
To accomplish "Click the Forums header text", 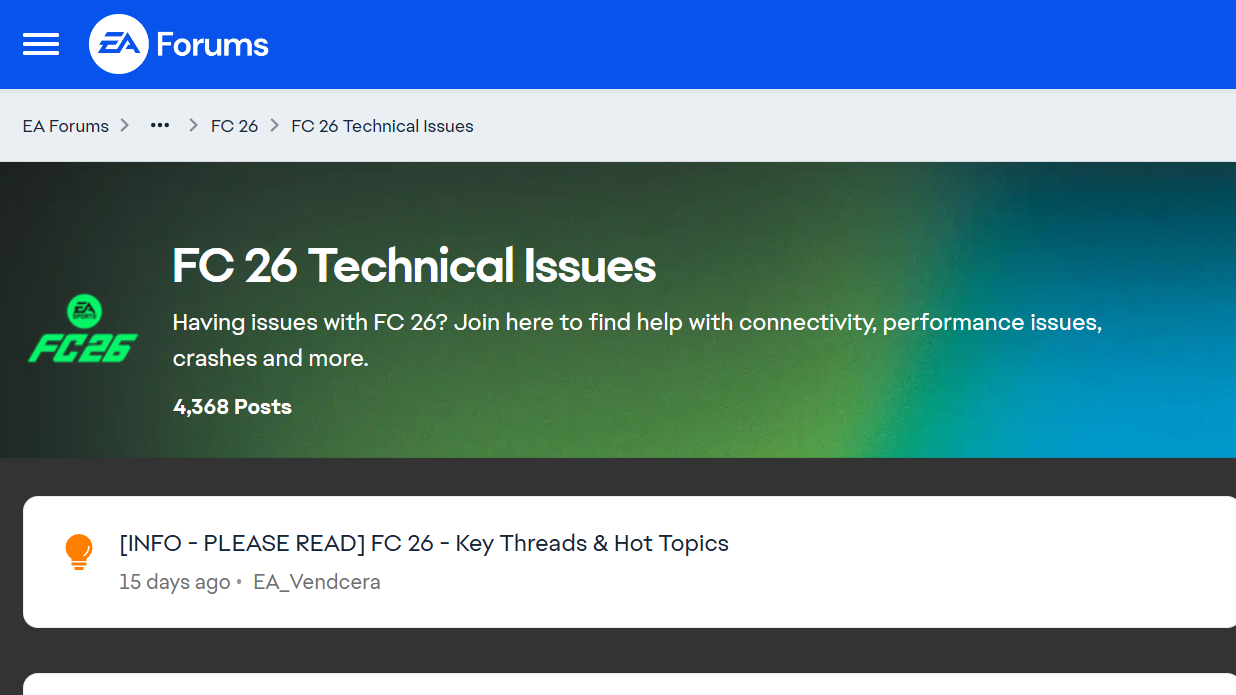I will pos(212,45).
